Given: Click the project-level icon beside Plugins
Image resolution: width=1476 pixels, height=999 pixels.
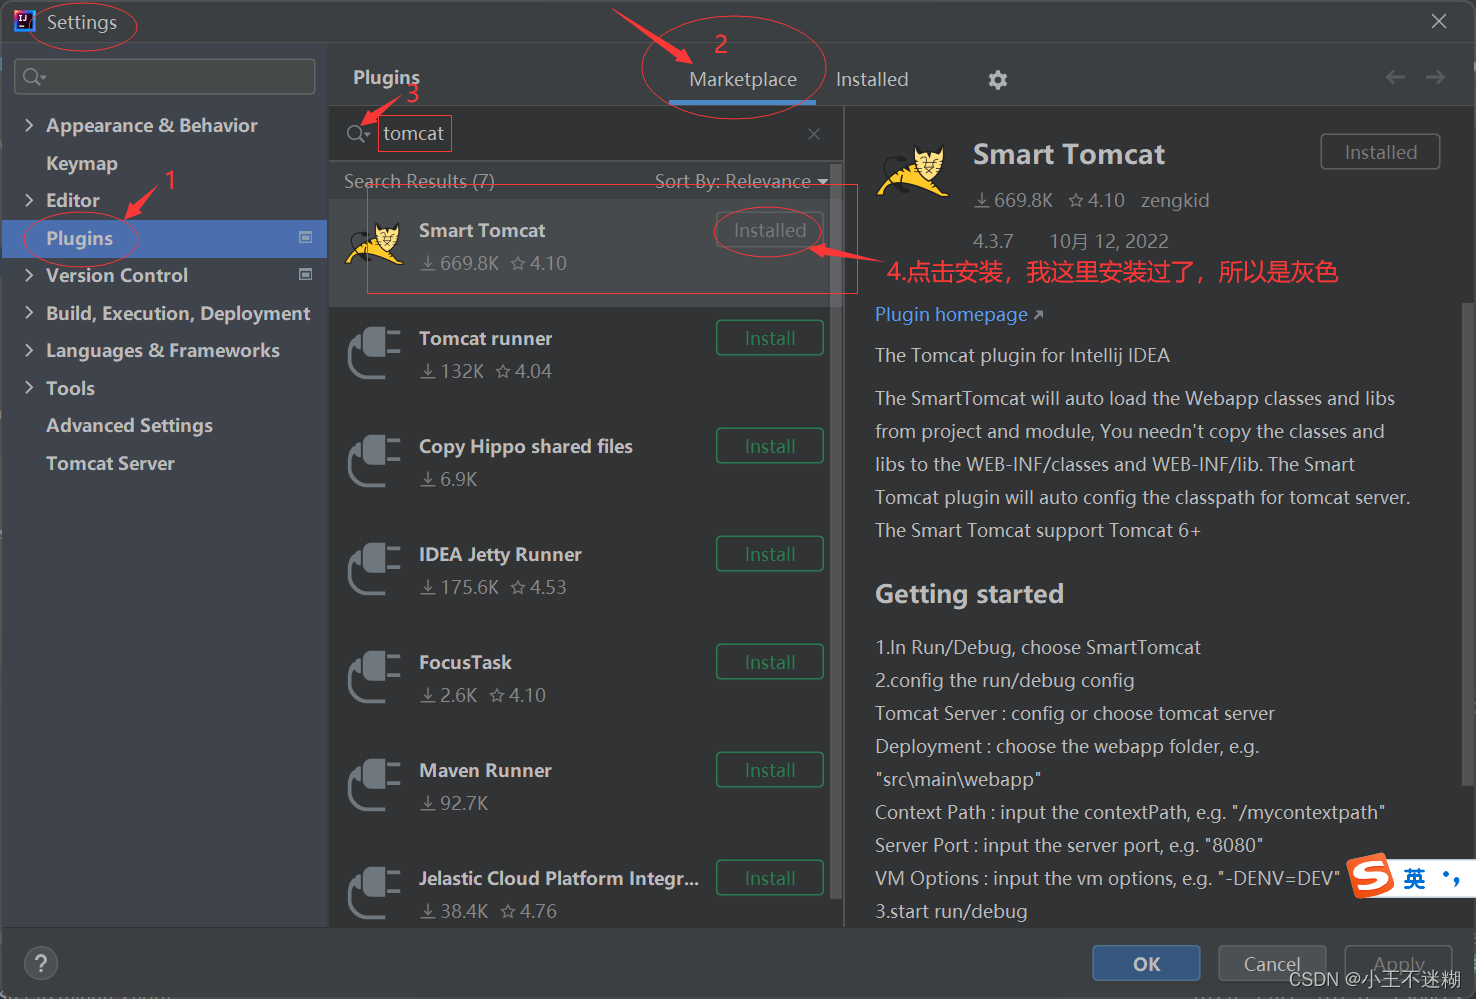Looking at the screenshot, I should (x=306, y=237).
